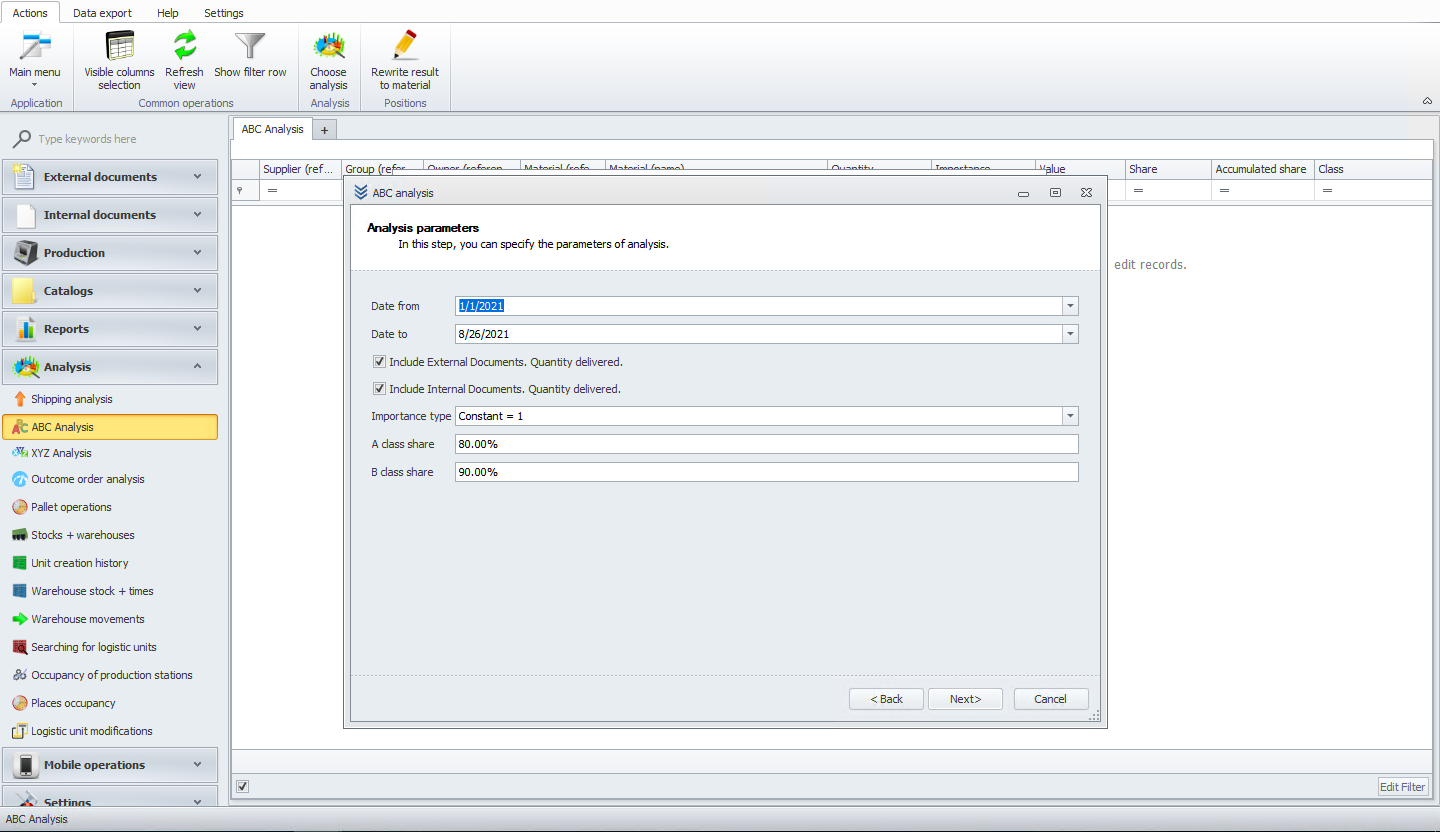Expand the Catalogs section

pyautogui.click(x=109, y=291)
